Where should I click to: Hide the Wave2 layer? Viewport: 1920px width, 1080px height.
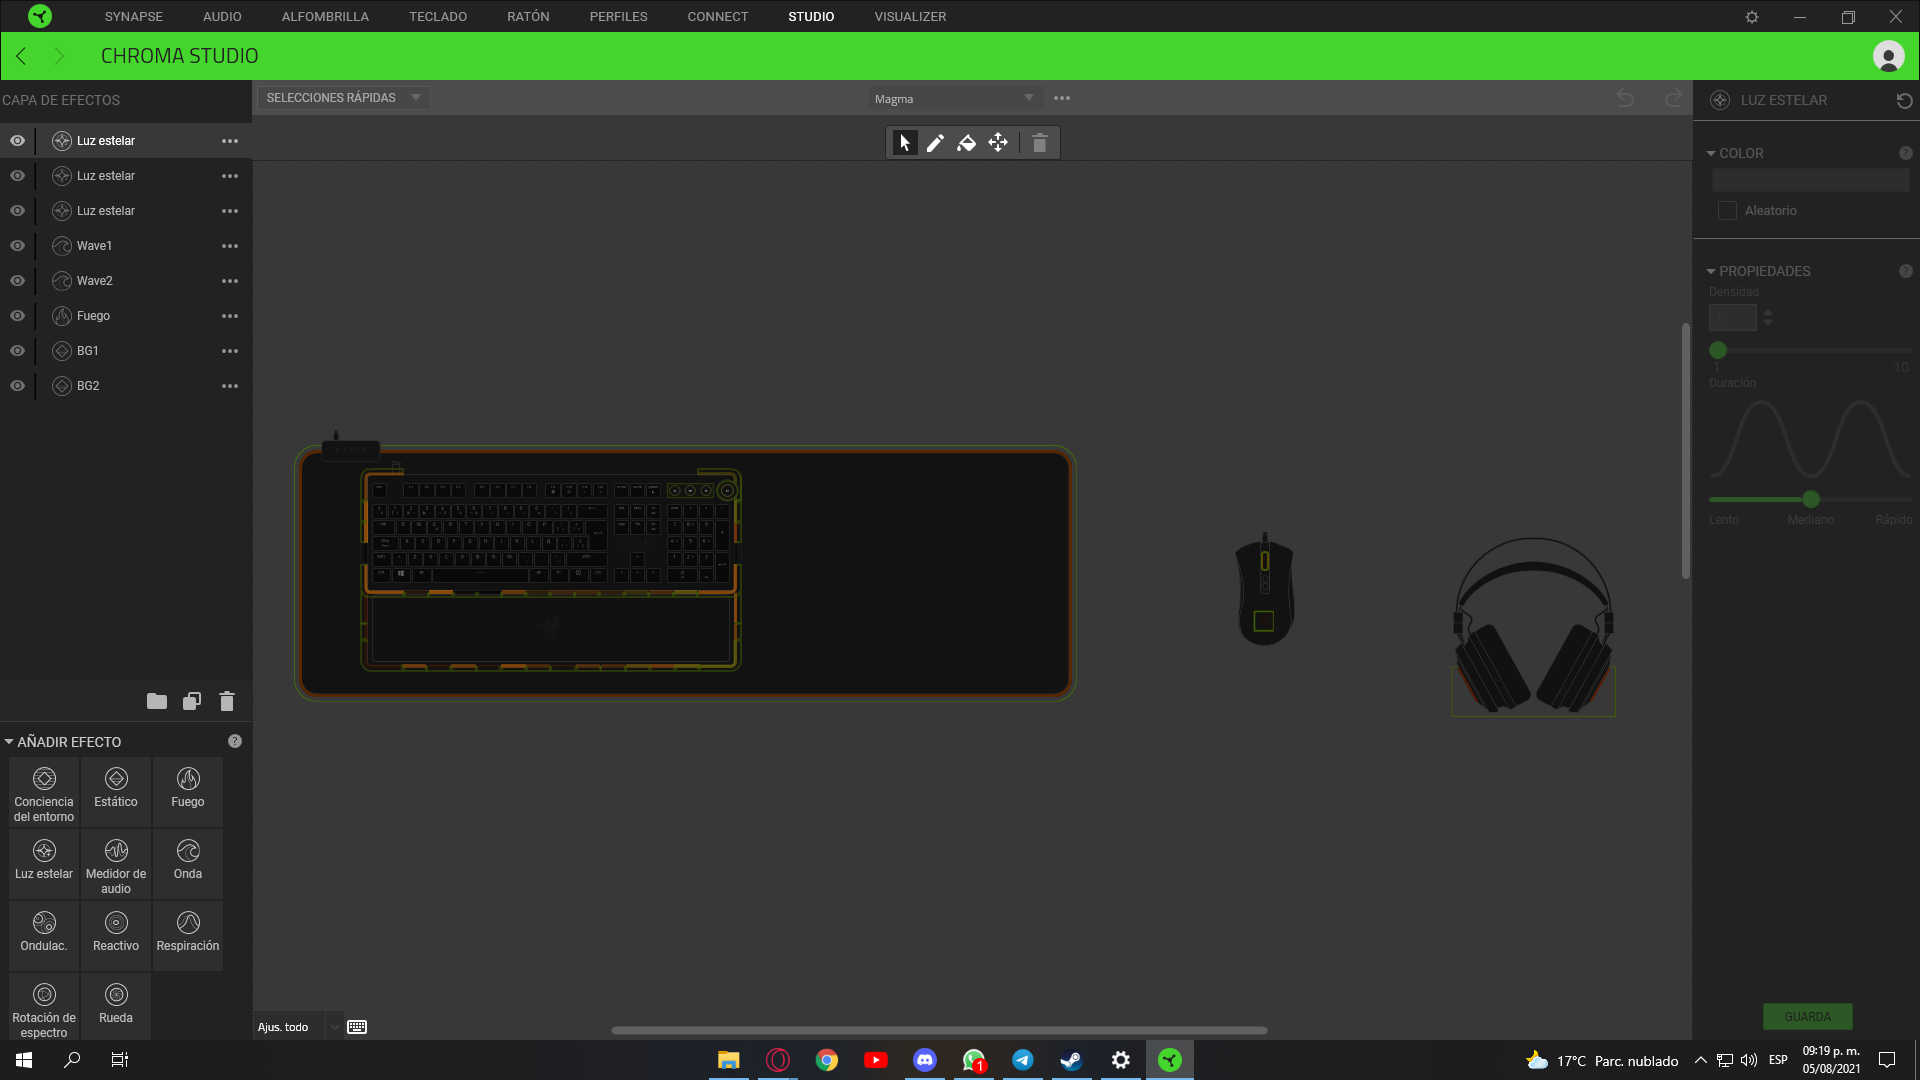[18, 281]
